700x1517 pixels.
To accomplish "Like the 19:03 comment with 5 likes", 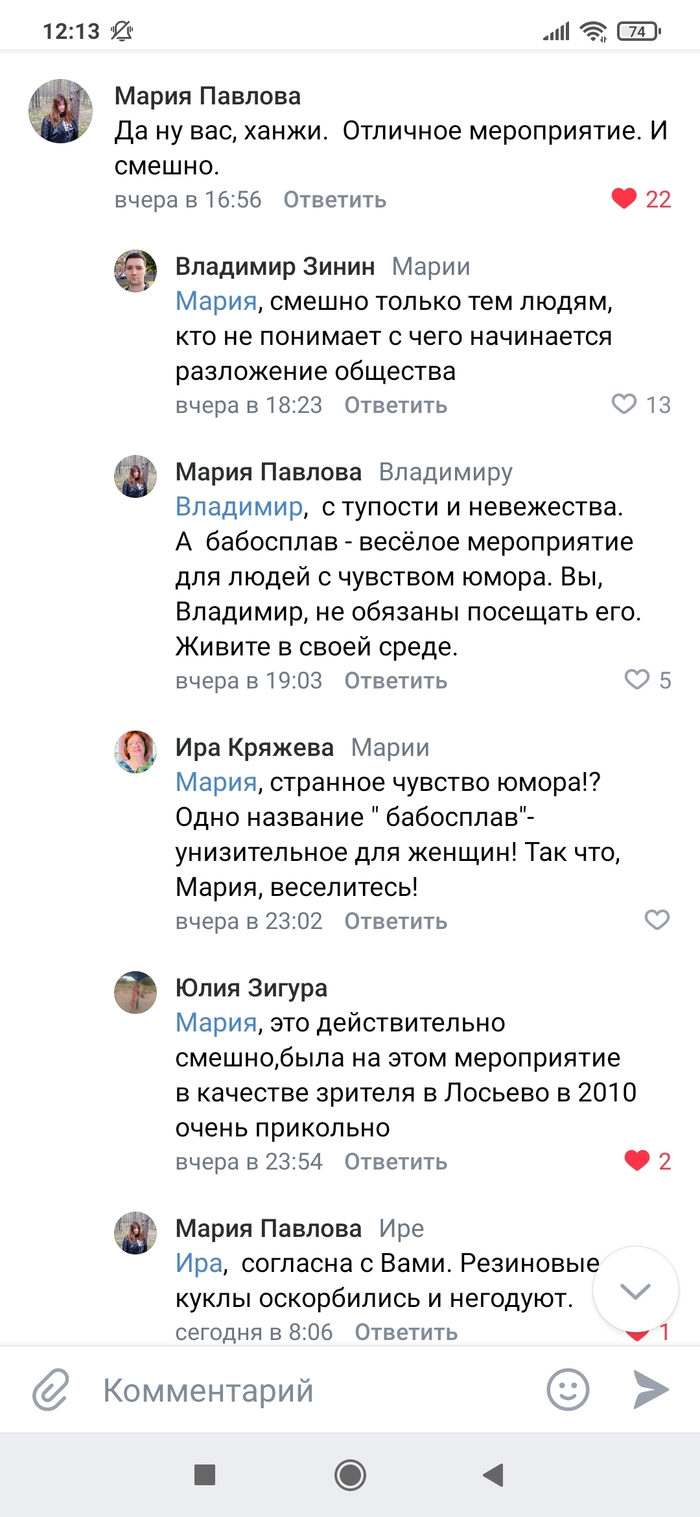I will pyautogui.click(x=637, y=680).
